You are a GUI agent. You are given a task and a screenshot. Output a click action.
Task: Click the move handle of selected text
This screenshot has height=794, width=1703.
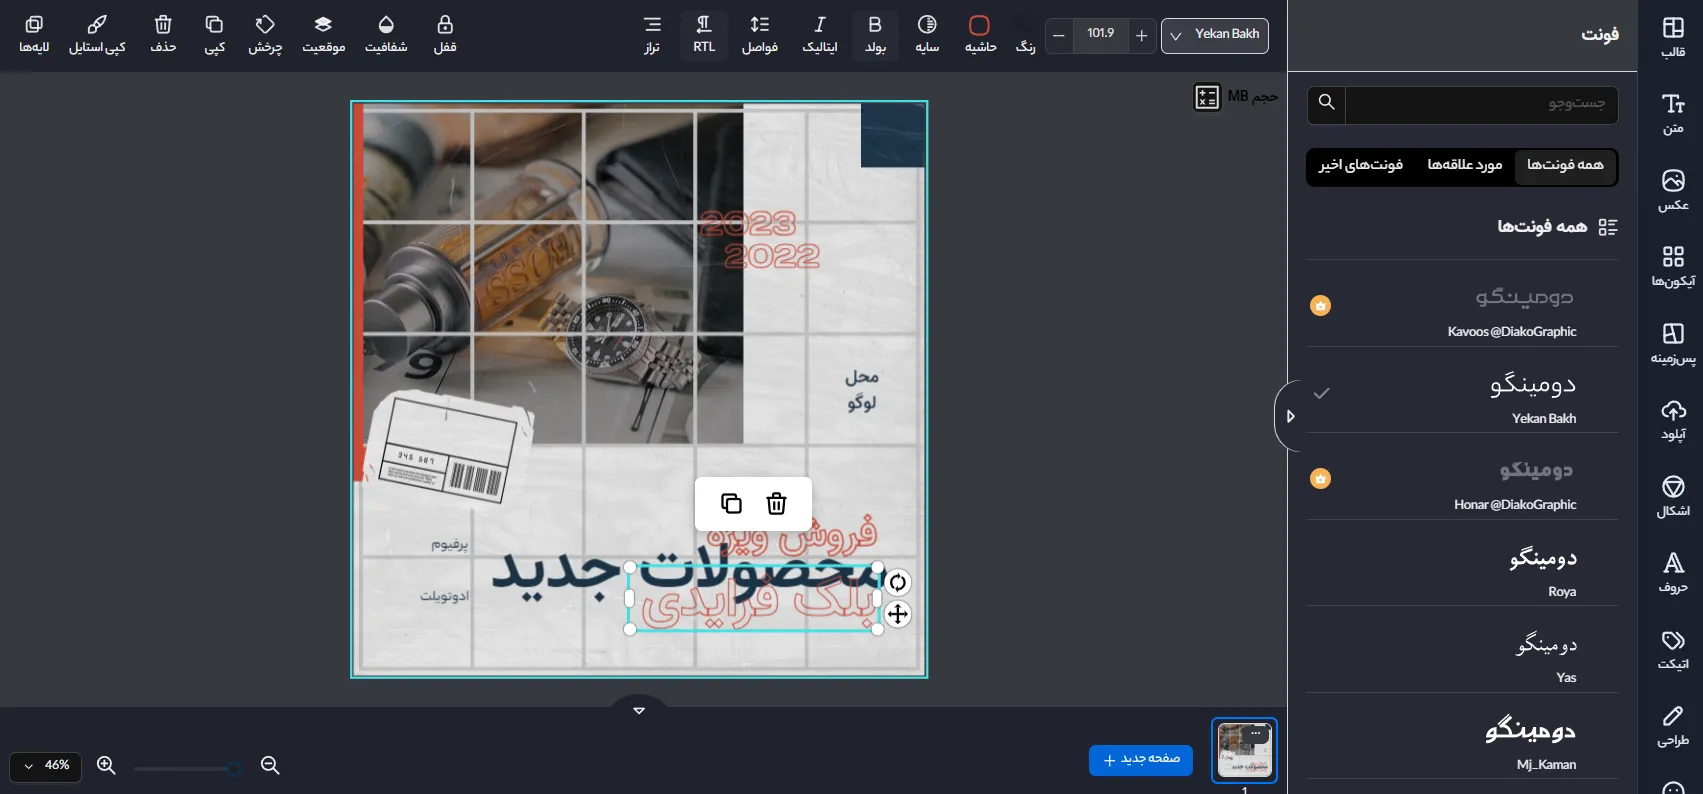pyautogui.click(x=898, y=614)
